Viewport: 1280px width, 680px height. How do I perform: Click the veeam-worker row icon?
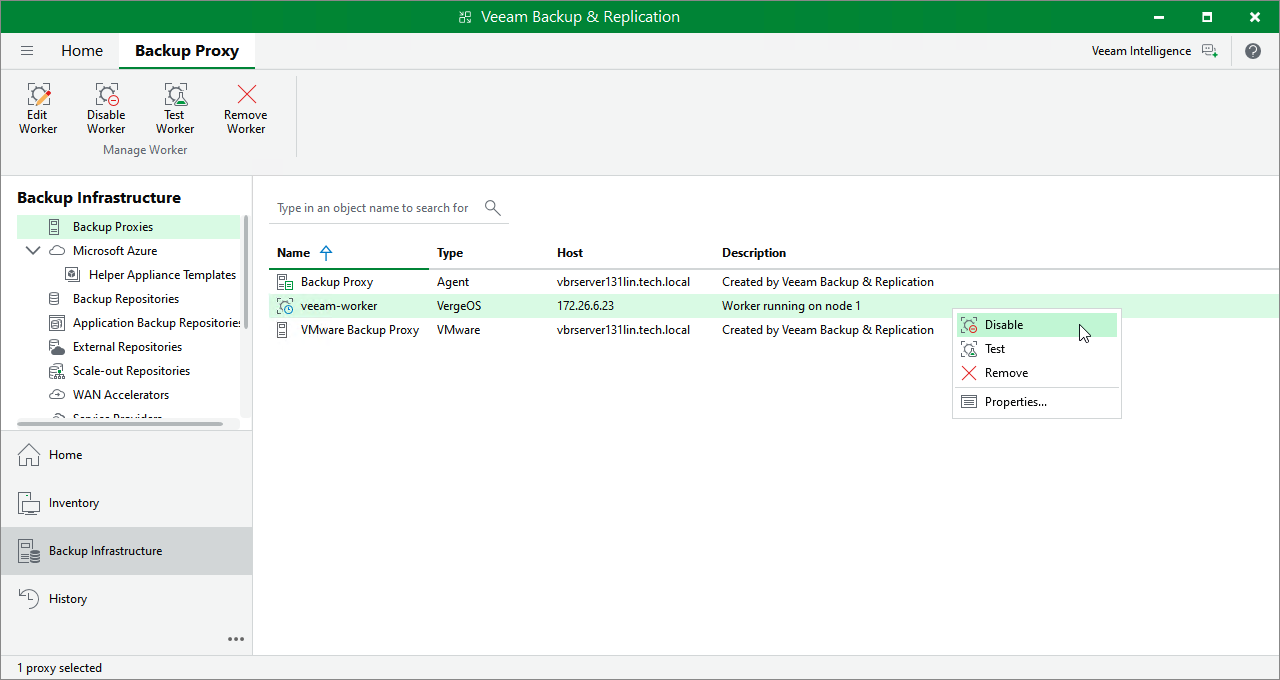pos(285,306)
